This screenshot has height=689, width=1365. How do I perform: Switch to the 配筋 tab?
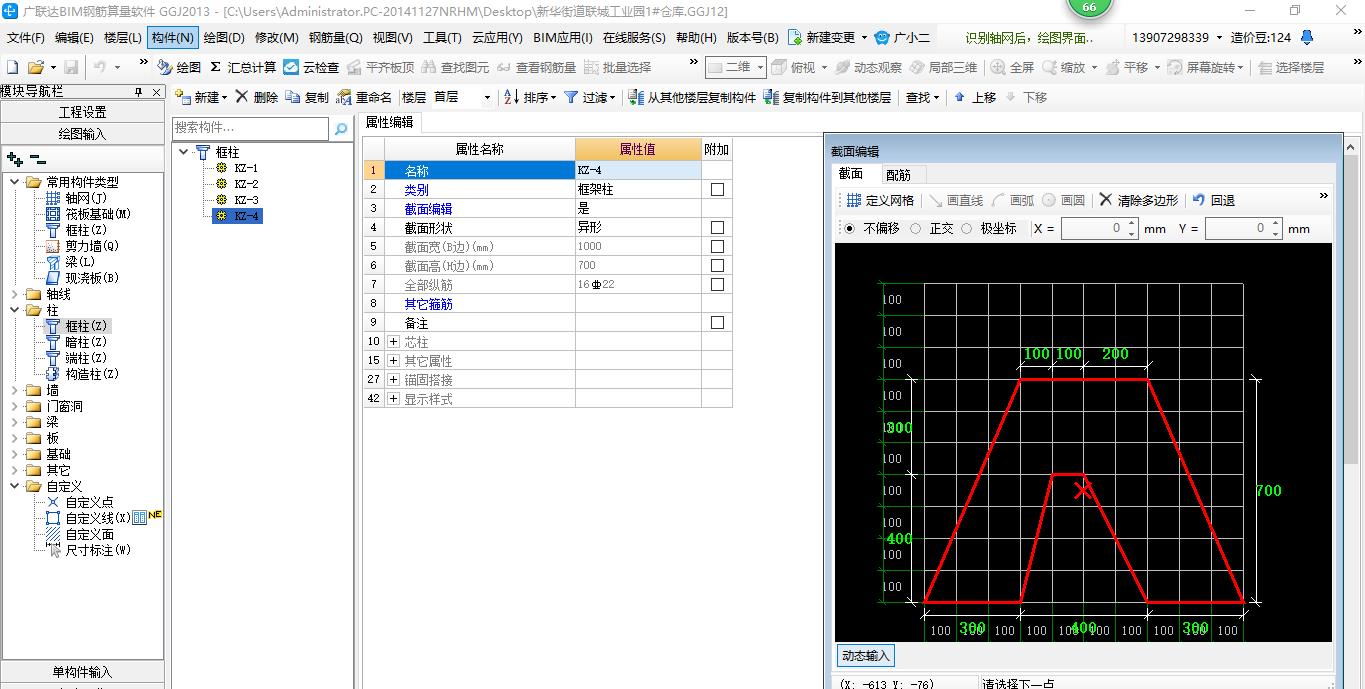coord(898,175)
